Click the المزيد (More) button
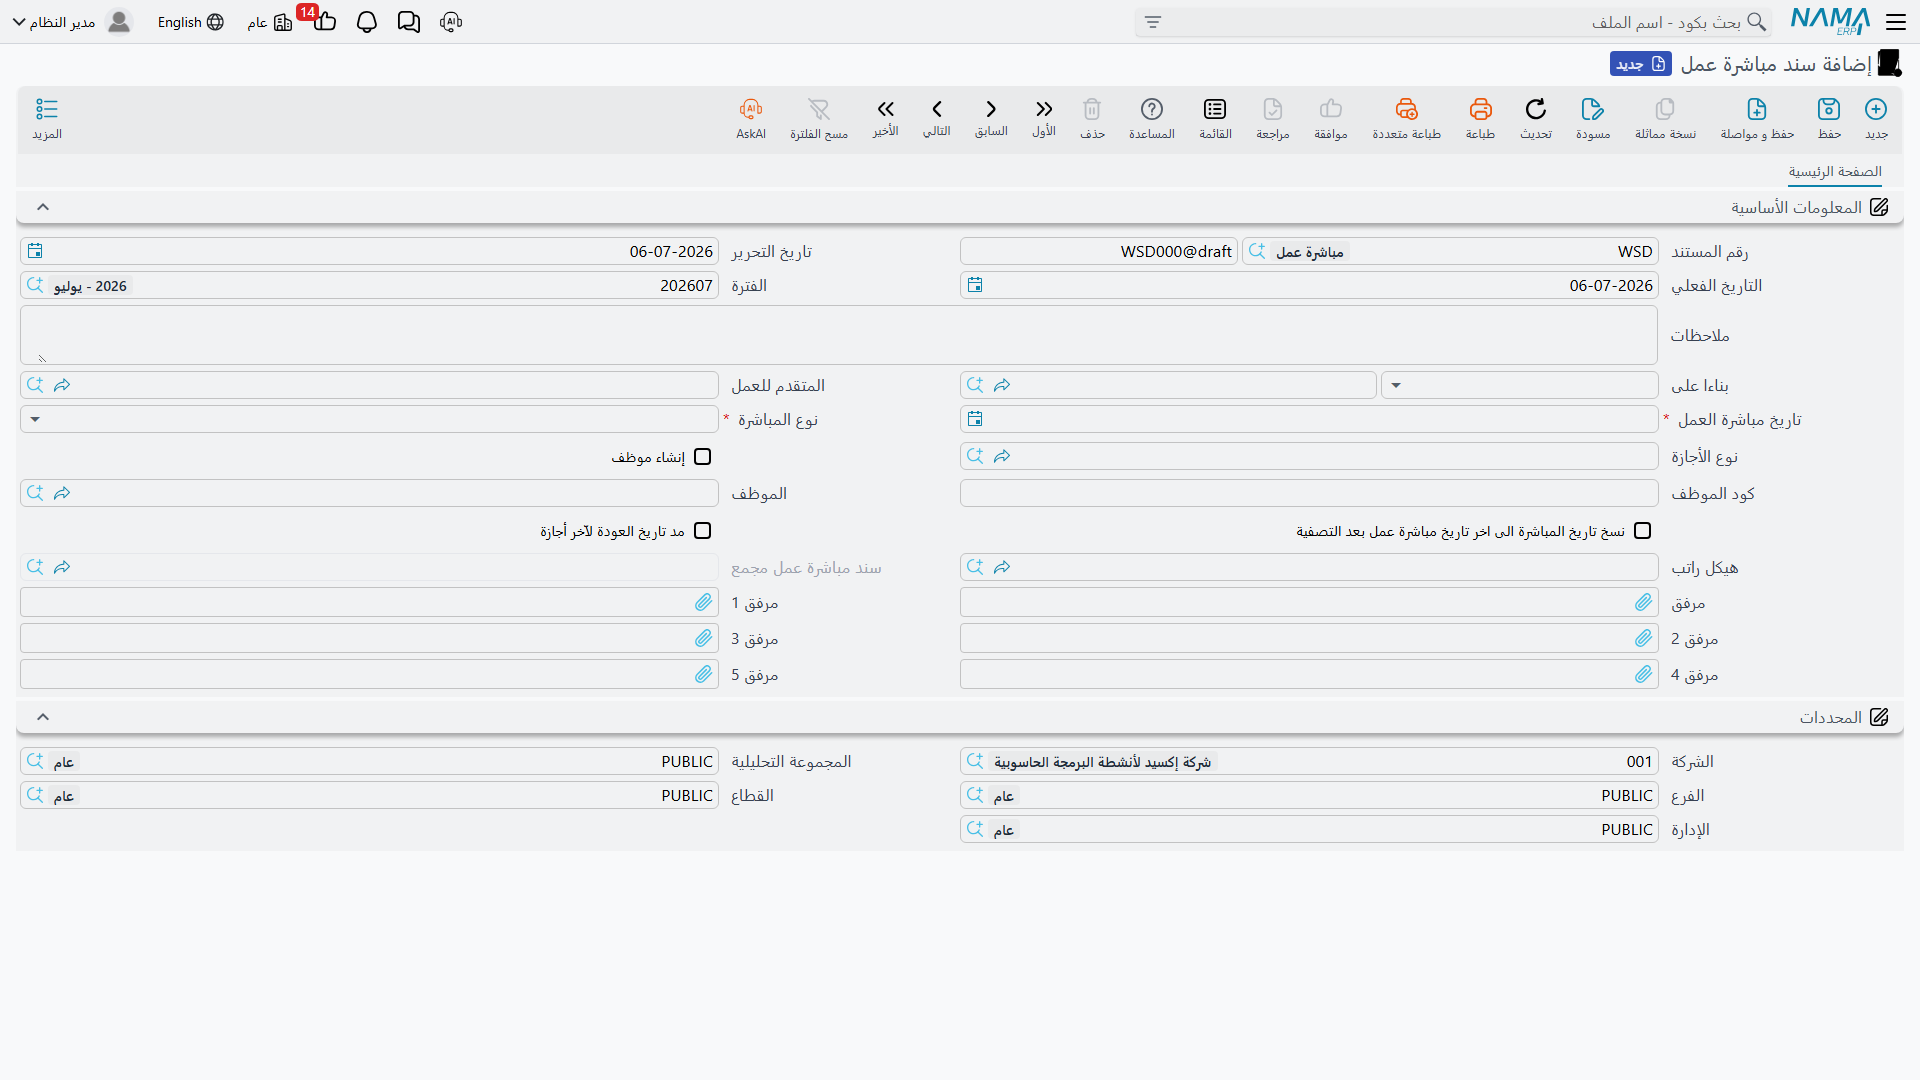The image size is (1920, 1080). [47, 118]
